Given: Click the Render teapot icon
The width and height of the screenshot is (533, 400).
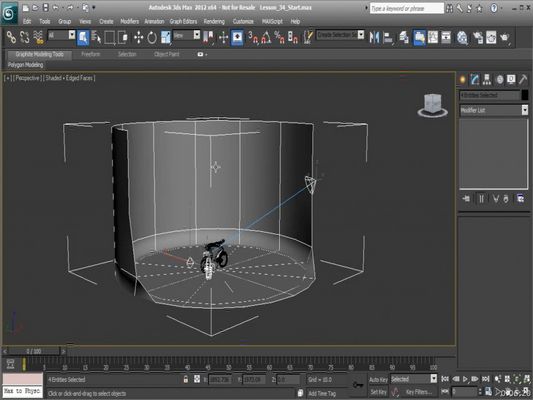Looking at the screenshot, I should click(505, 37).
